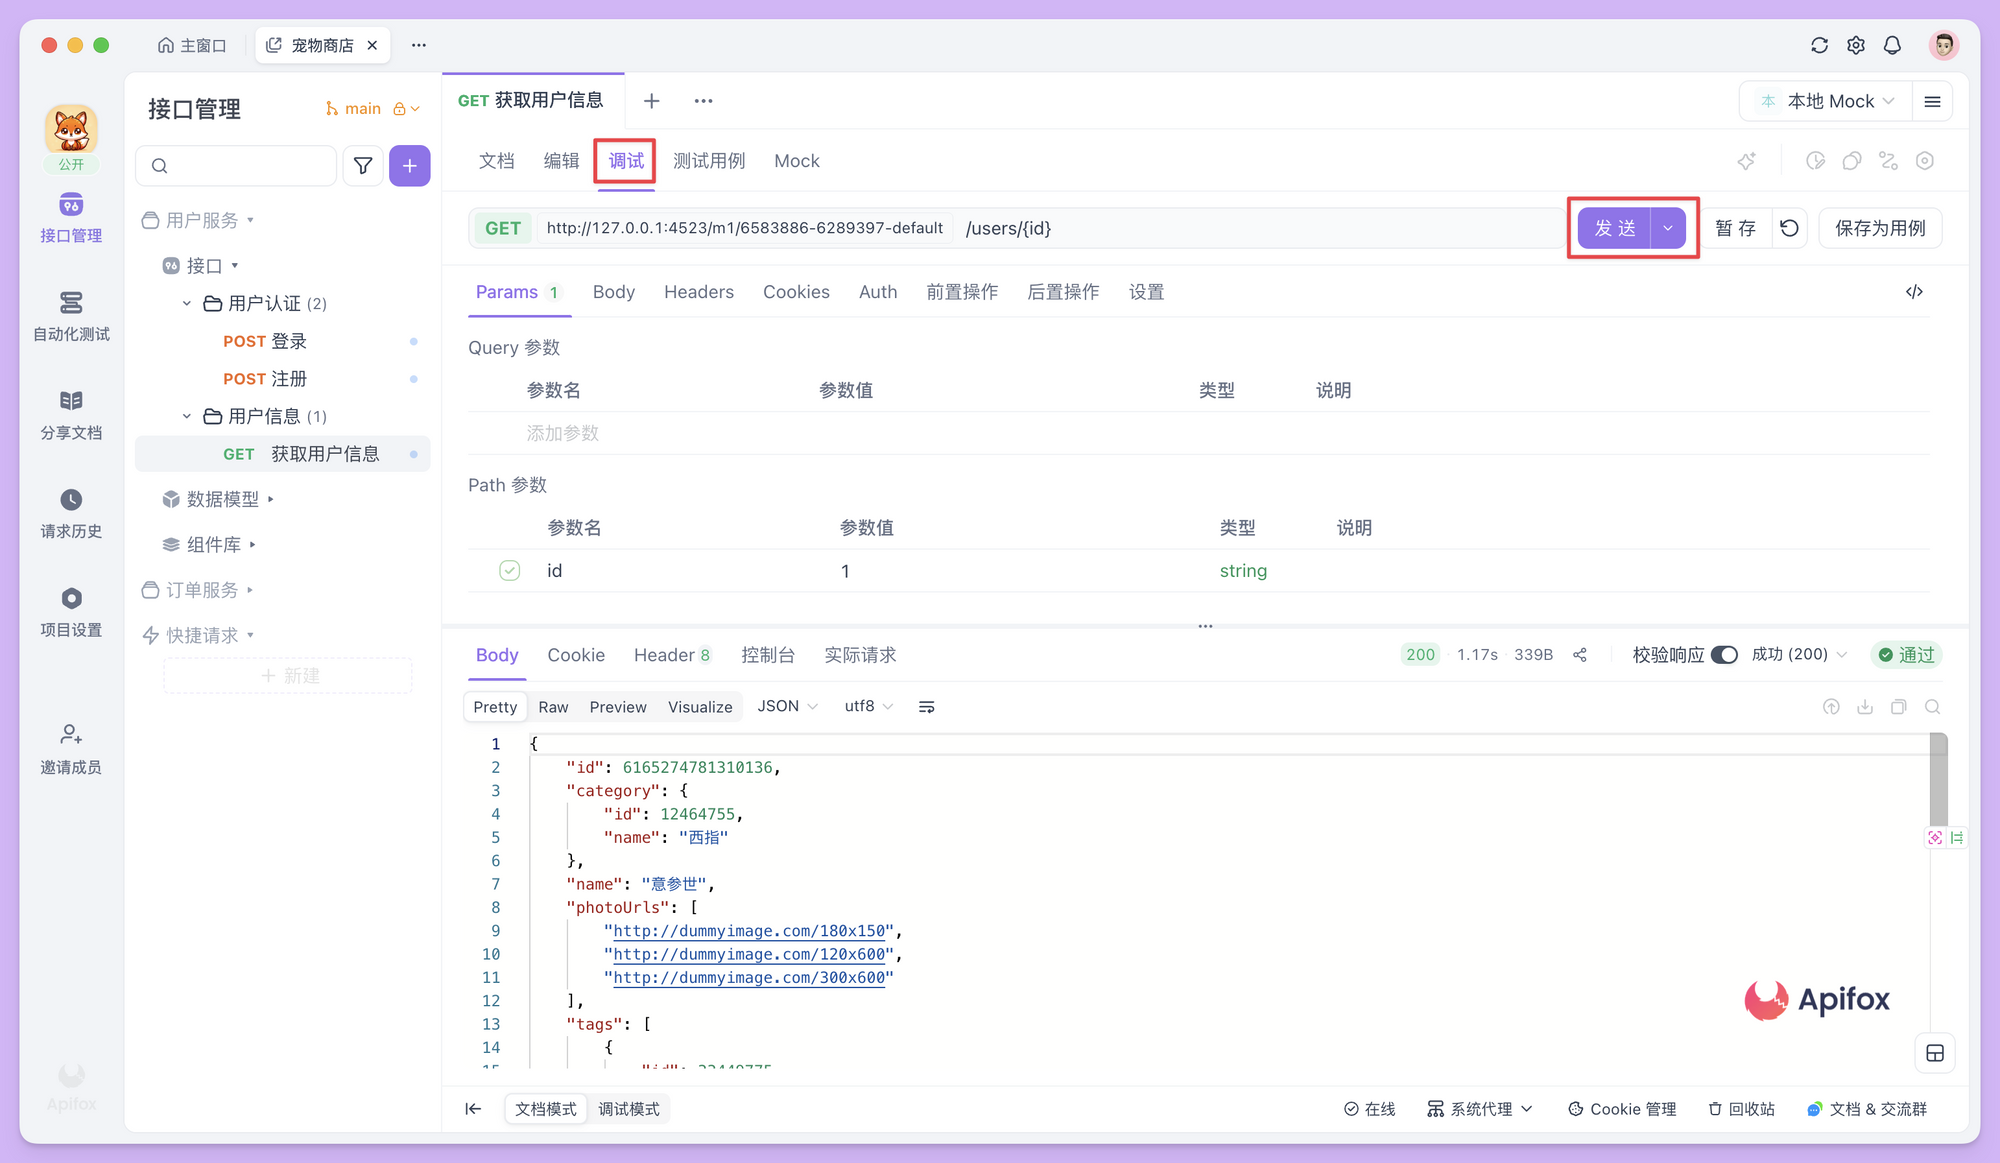
Task: Click the filter funnel icon in sidebar
Action: tap(363, 166)
